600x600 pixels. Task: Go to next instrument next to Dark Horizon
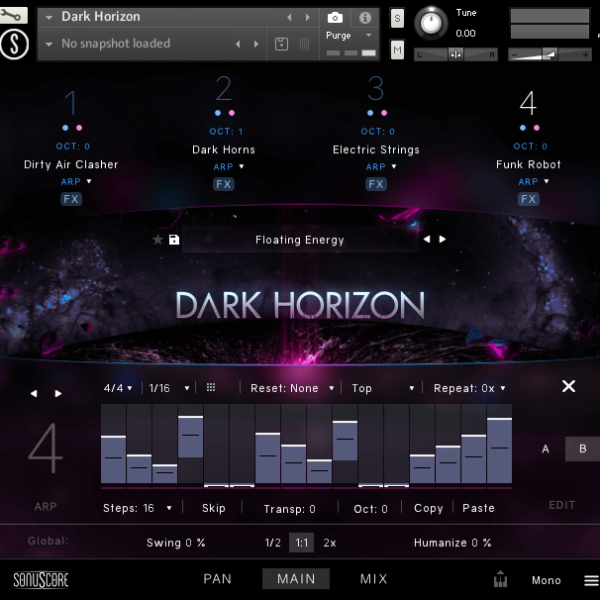point(307,17)
